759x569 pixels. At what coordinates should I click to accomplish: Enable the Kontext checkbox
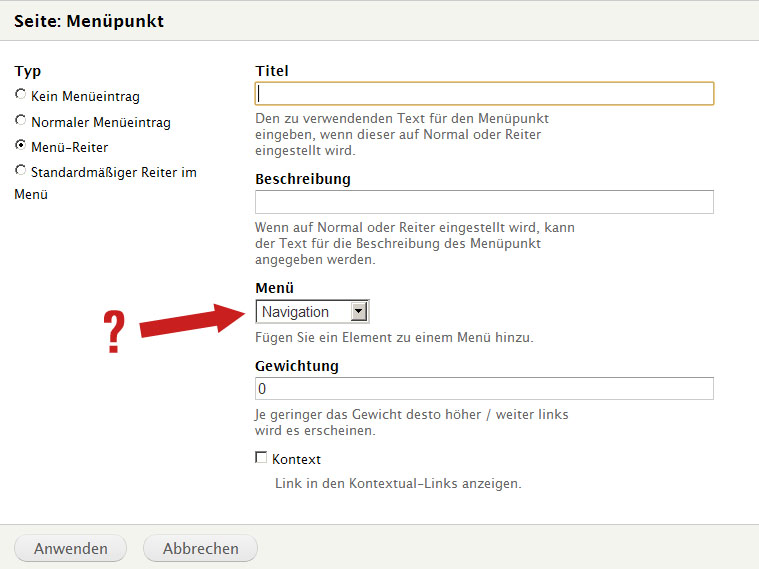point(262,458)
